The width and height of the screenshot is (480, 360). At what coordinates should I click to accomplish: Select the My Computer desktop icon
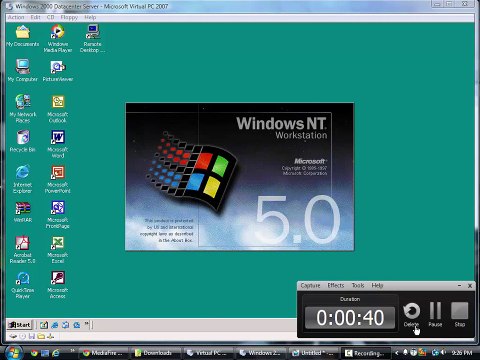23,70
